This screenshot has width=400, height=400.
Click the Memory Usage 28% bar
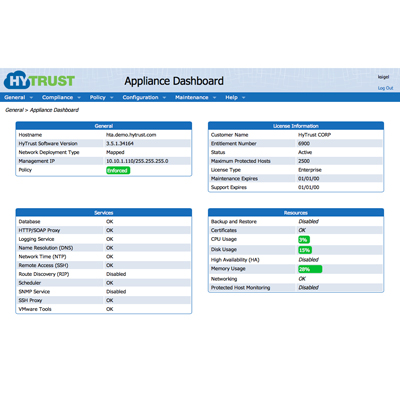[310, 269]
